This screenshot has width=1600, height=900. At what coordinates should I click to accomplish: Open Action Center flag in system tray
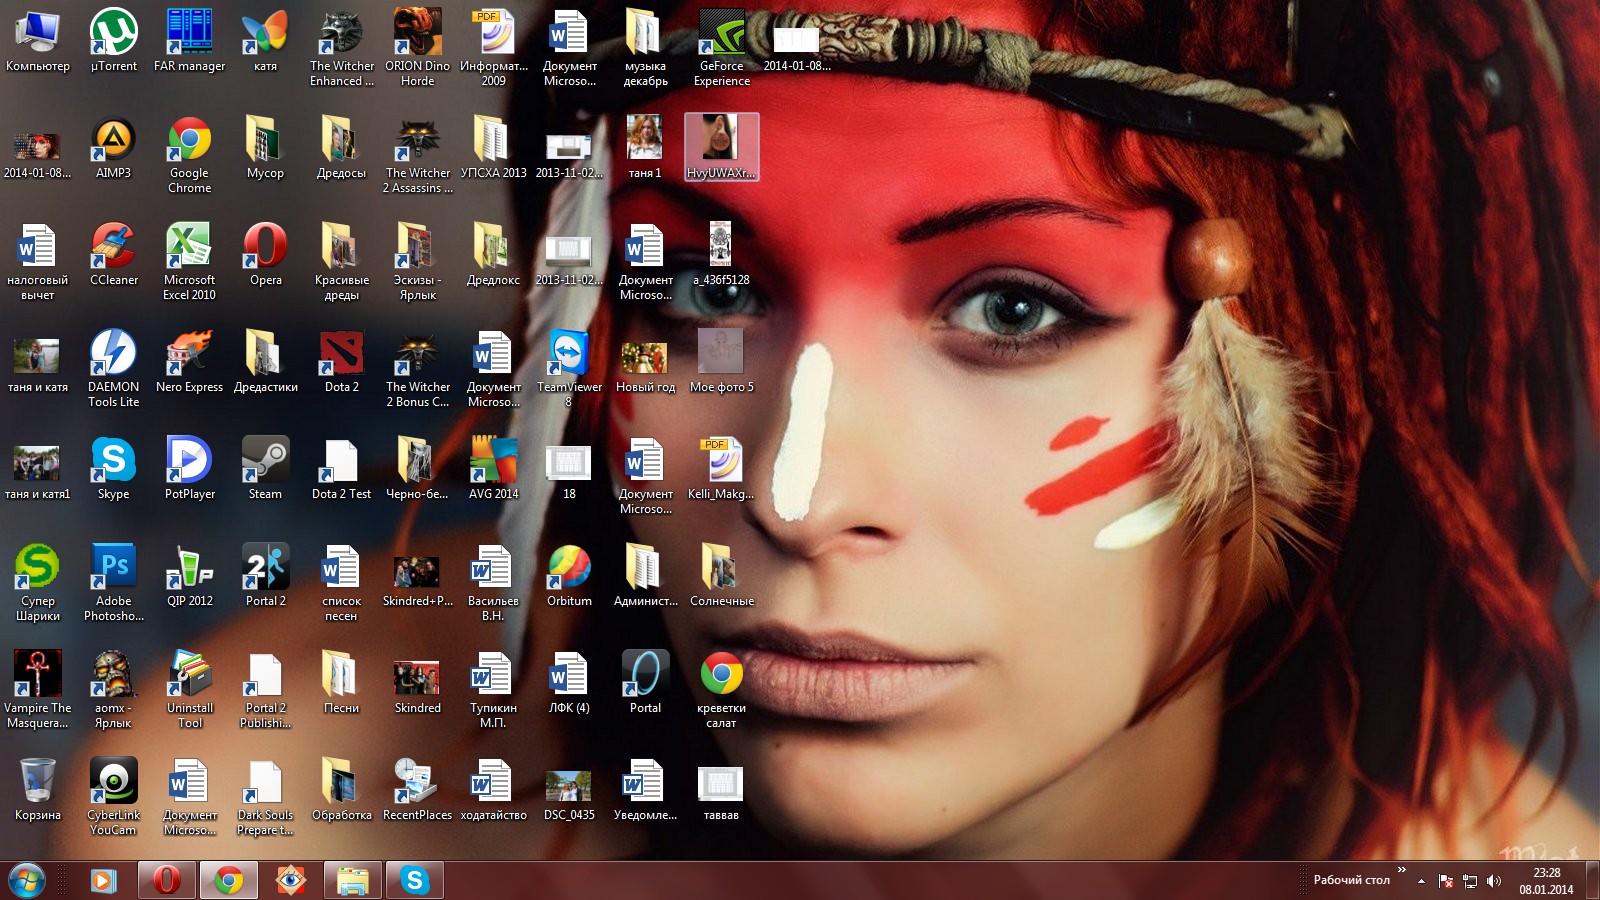point(1446,881)
